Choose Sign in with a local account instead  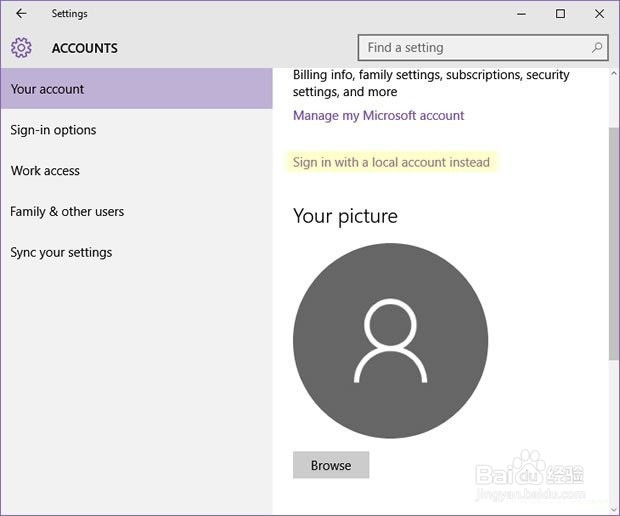click(x=391, y=162)
